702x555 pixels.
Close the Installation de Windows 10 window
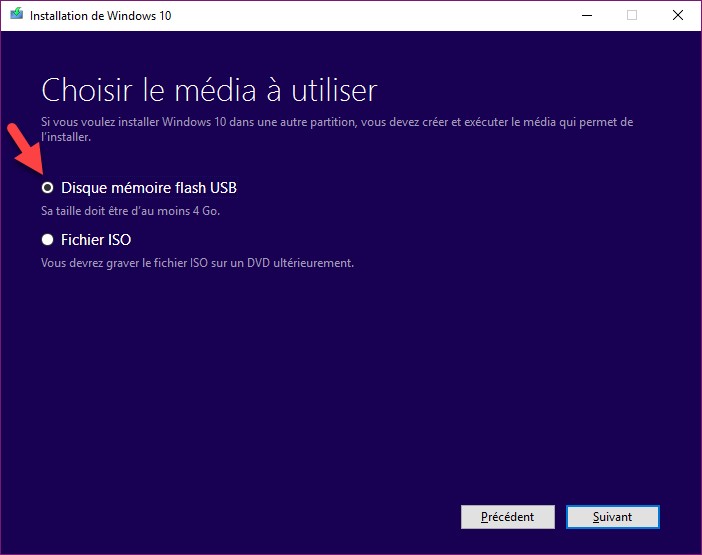tap(678, 15)
